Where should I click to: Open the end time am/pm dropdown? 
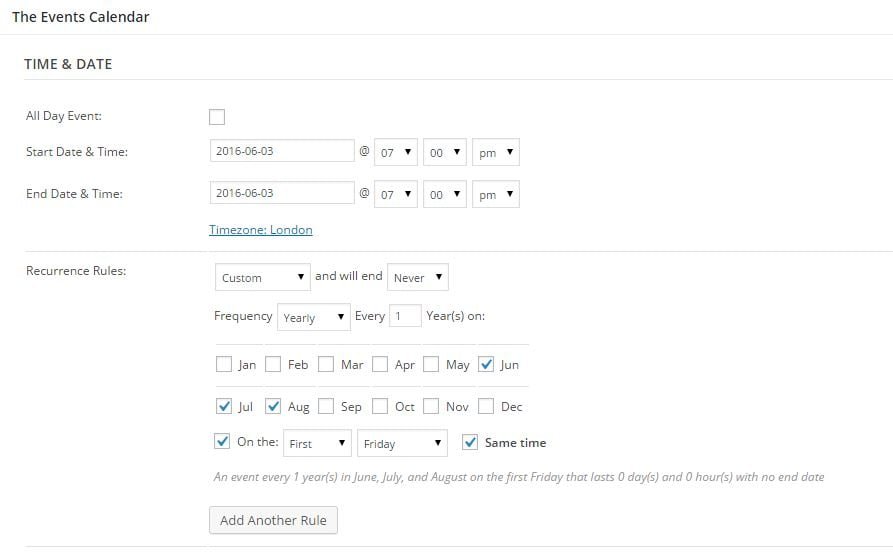click(x=496, y=194)
